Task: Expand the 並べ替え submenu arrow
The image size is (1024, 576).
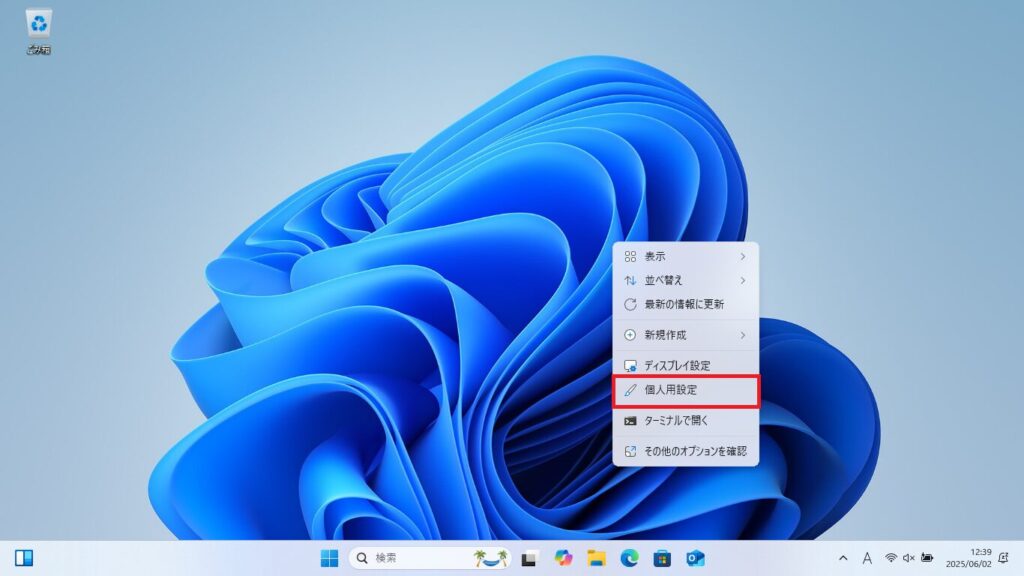Action: (743, 280)
